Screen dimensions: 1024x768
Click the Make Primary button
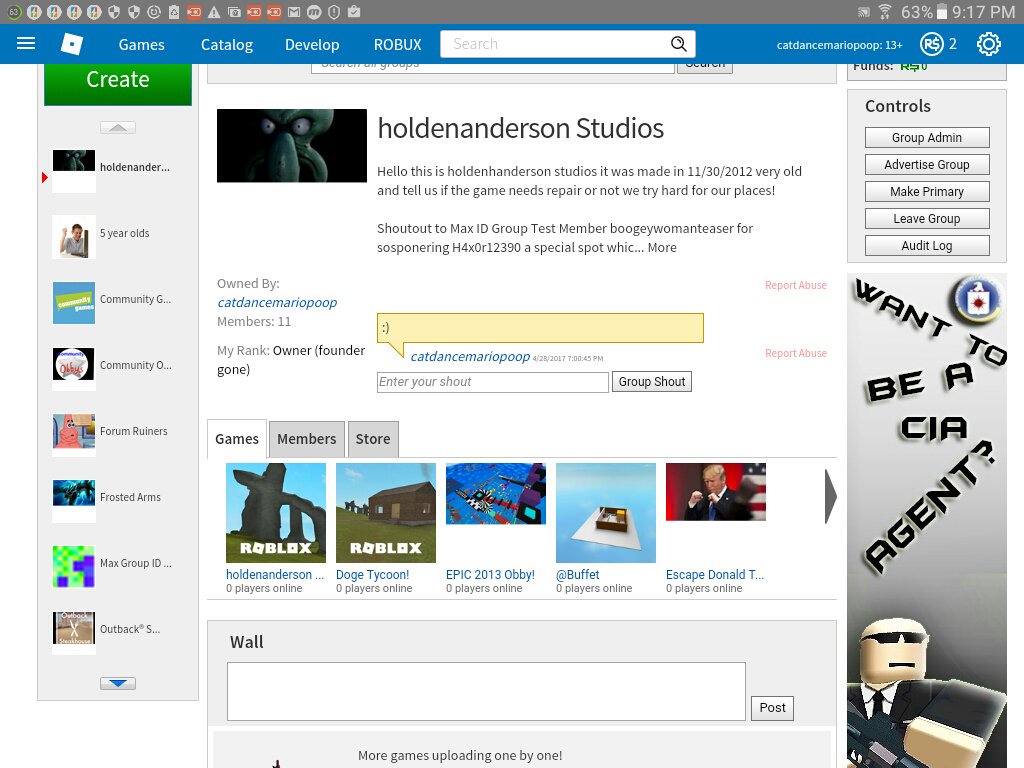coord(927,191)
